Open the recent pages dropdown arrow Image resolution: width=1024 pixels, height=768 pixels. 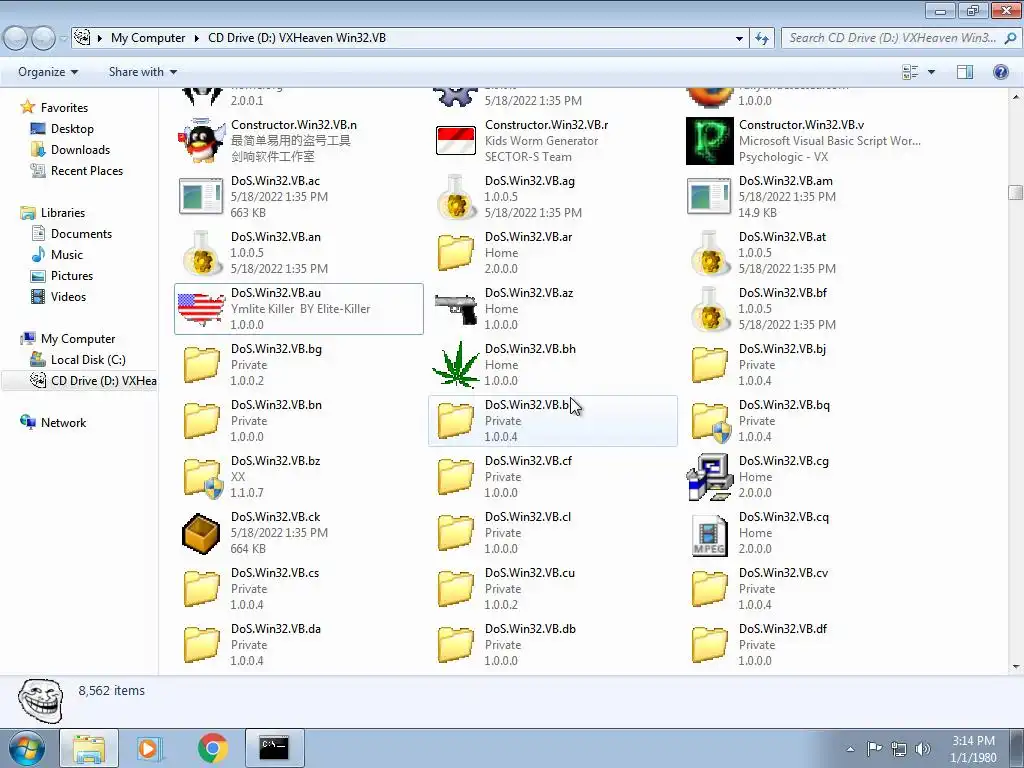click(63, 39)
